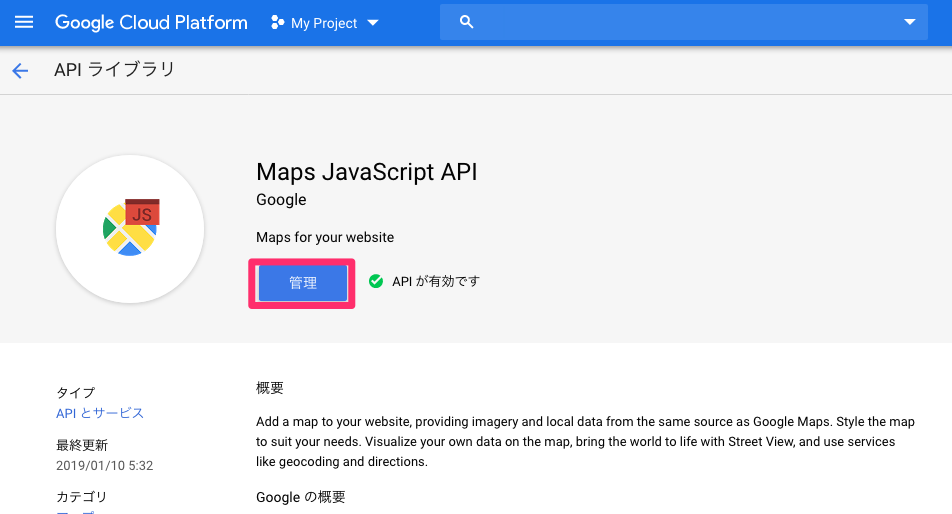
Task: Click the search magnifier icon
Action: coord(466,22)
